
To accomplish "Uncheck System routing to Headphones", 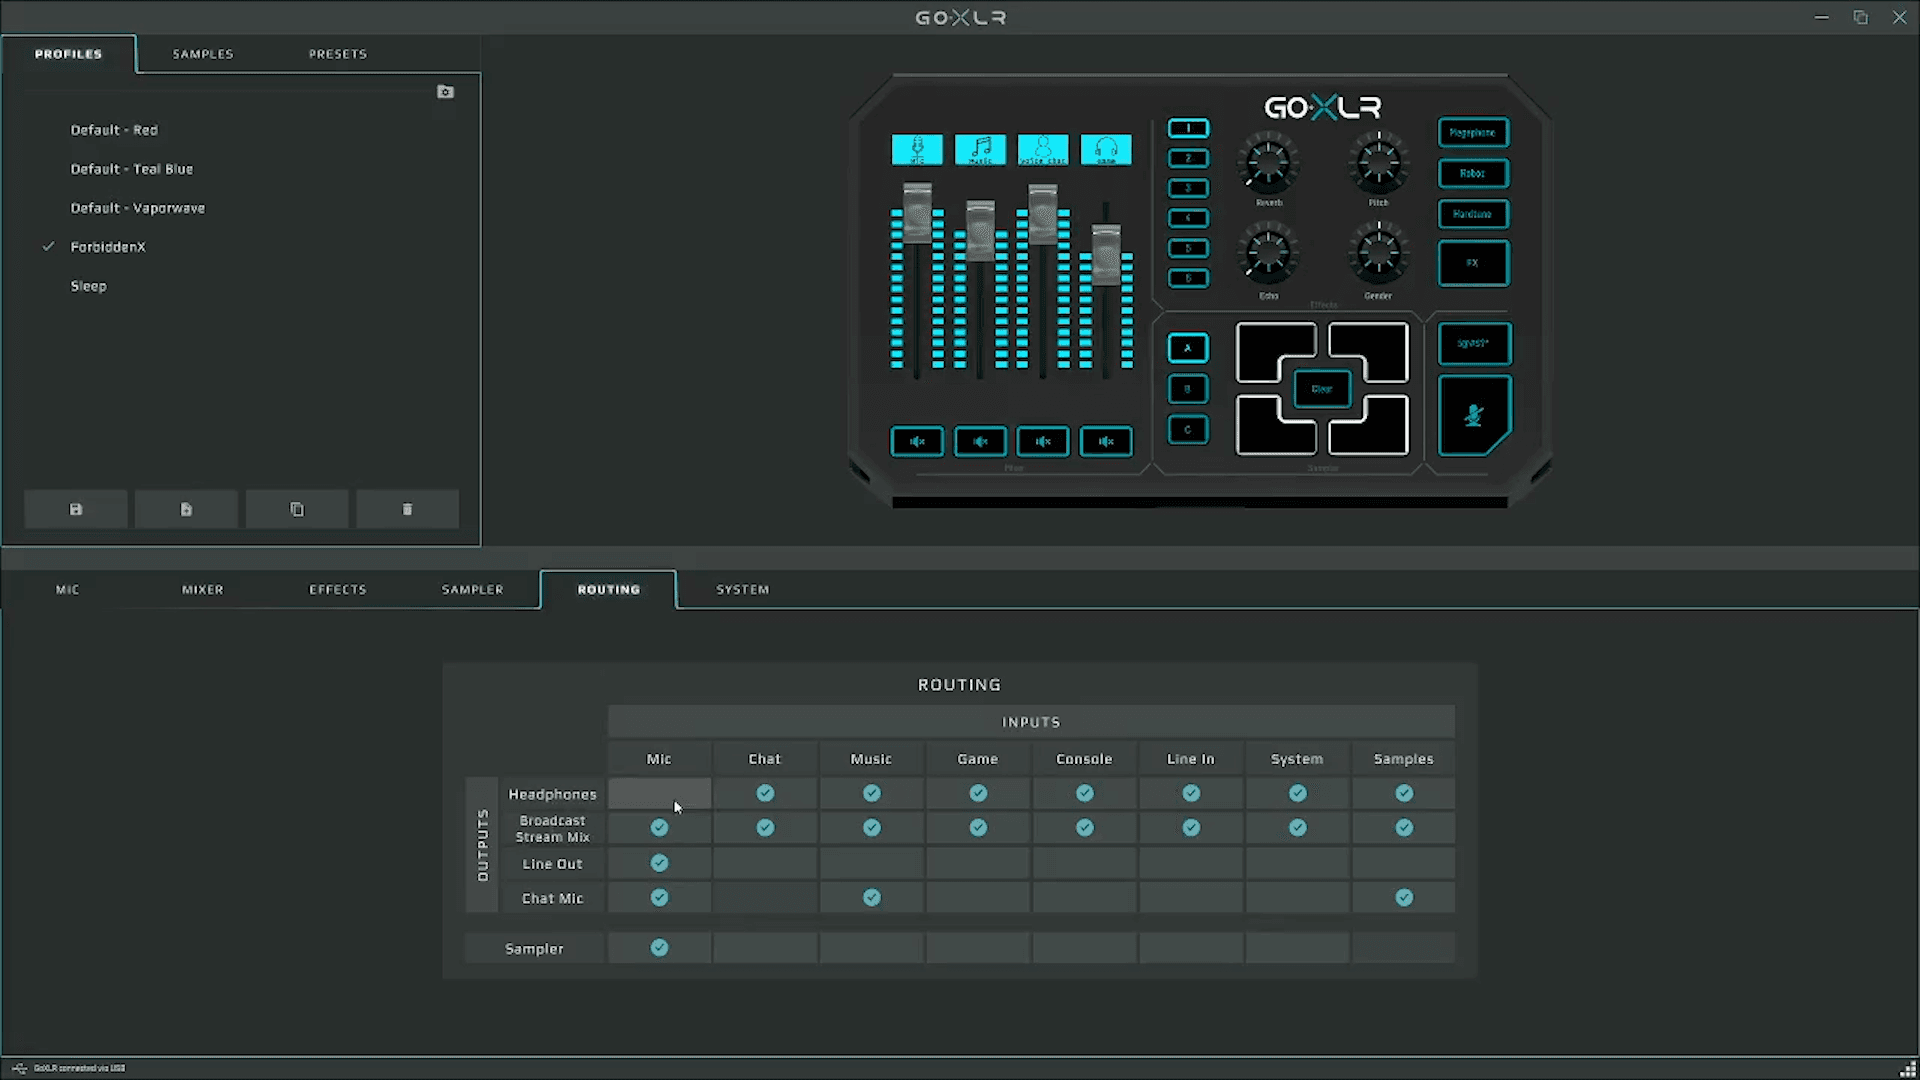I will (x=1298, y=794).
